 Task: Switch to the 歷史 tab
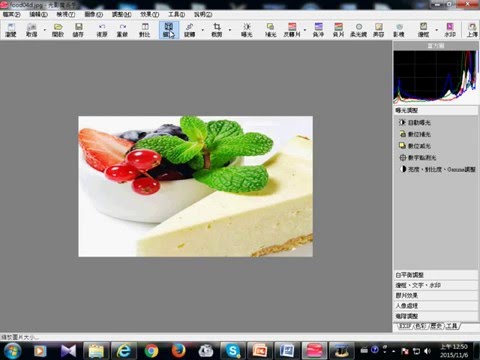point(436,326)
